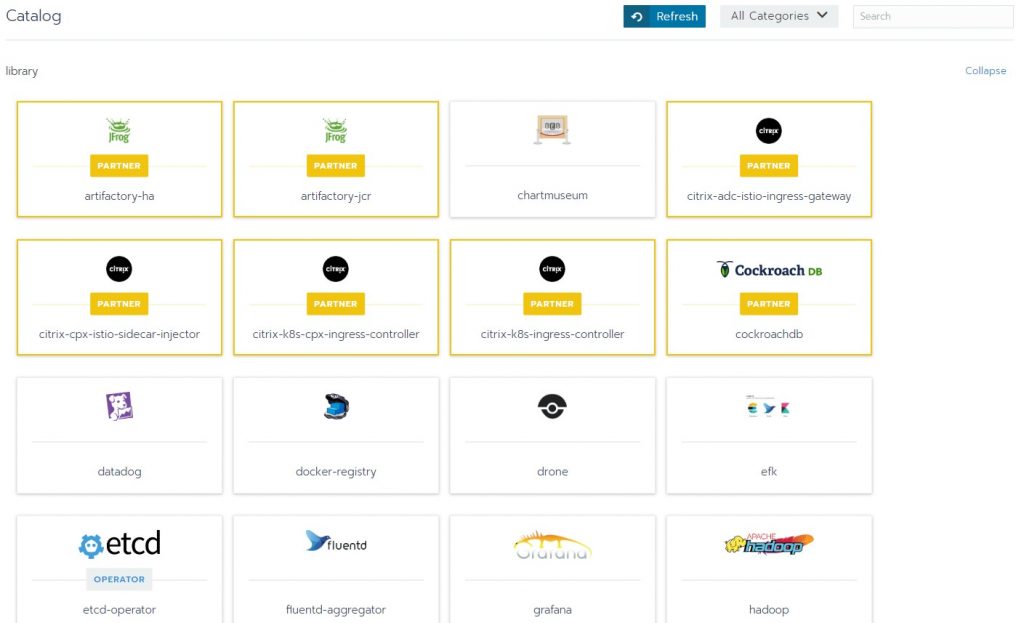This screenshot has width=1024, height=623.
Task: Open the chartmuseum logo icon
Action: 552,129
